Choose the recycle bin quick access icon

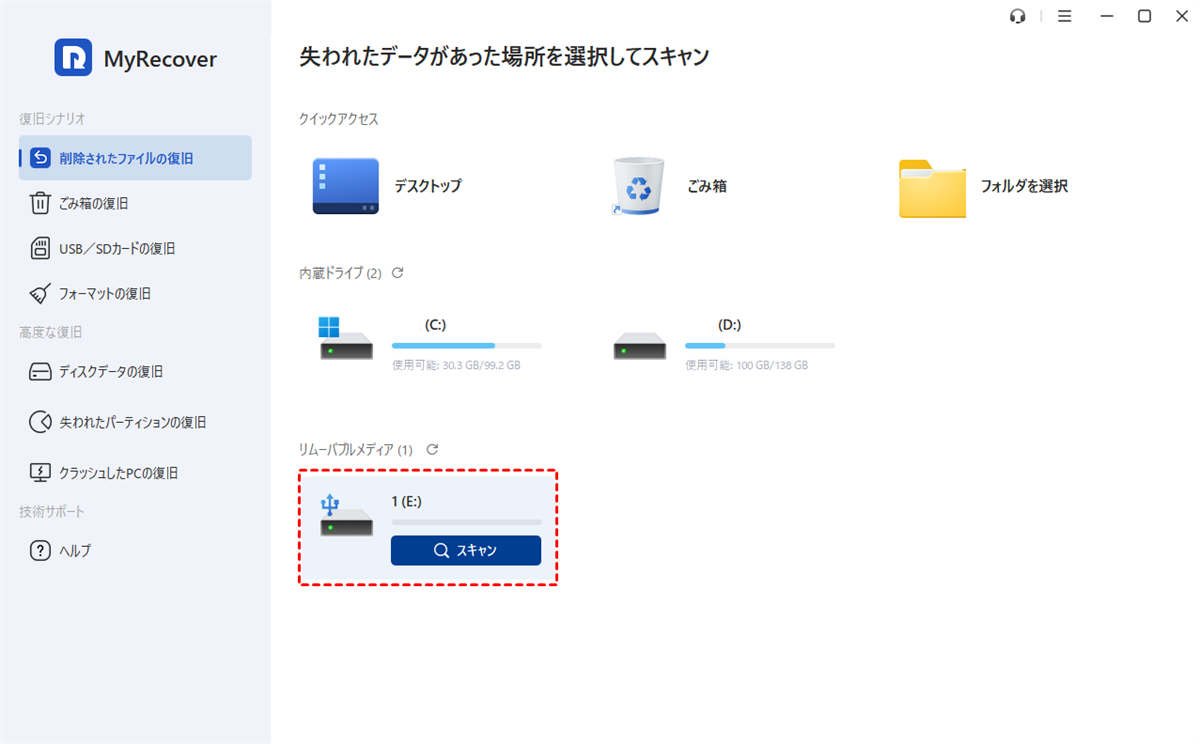pyautogui.click(x=638, y=186)
